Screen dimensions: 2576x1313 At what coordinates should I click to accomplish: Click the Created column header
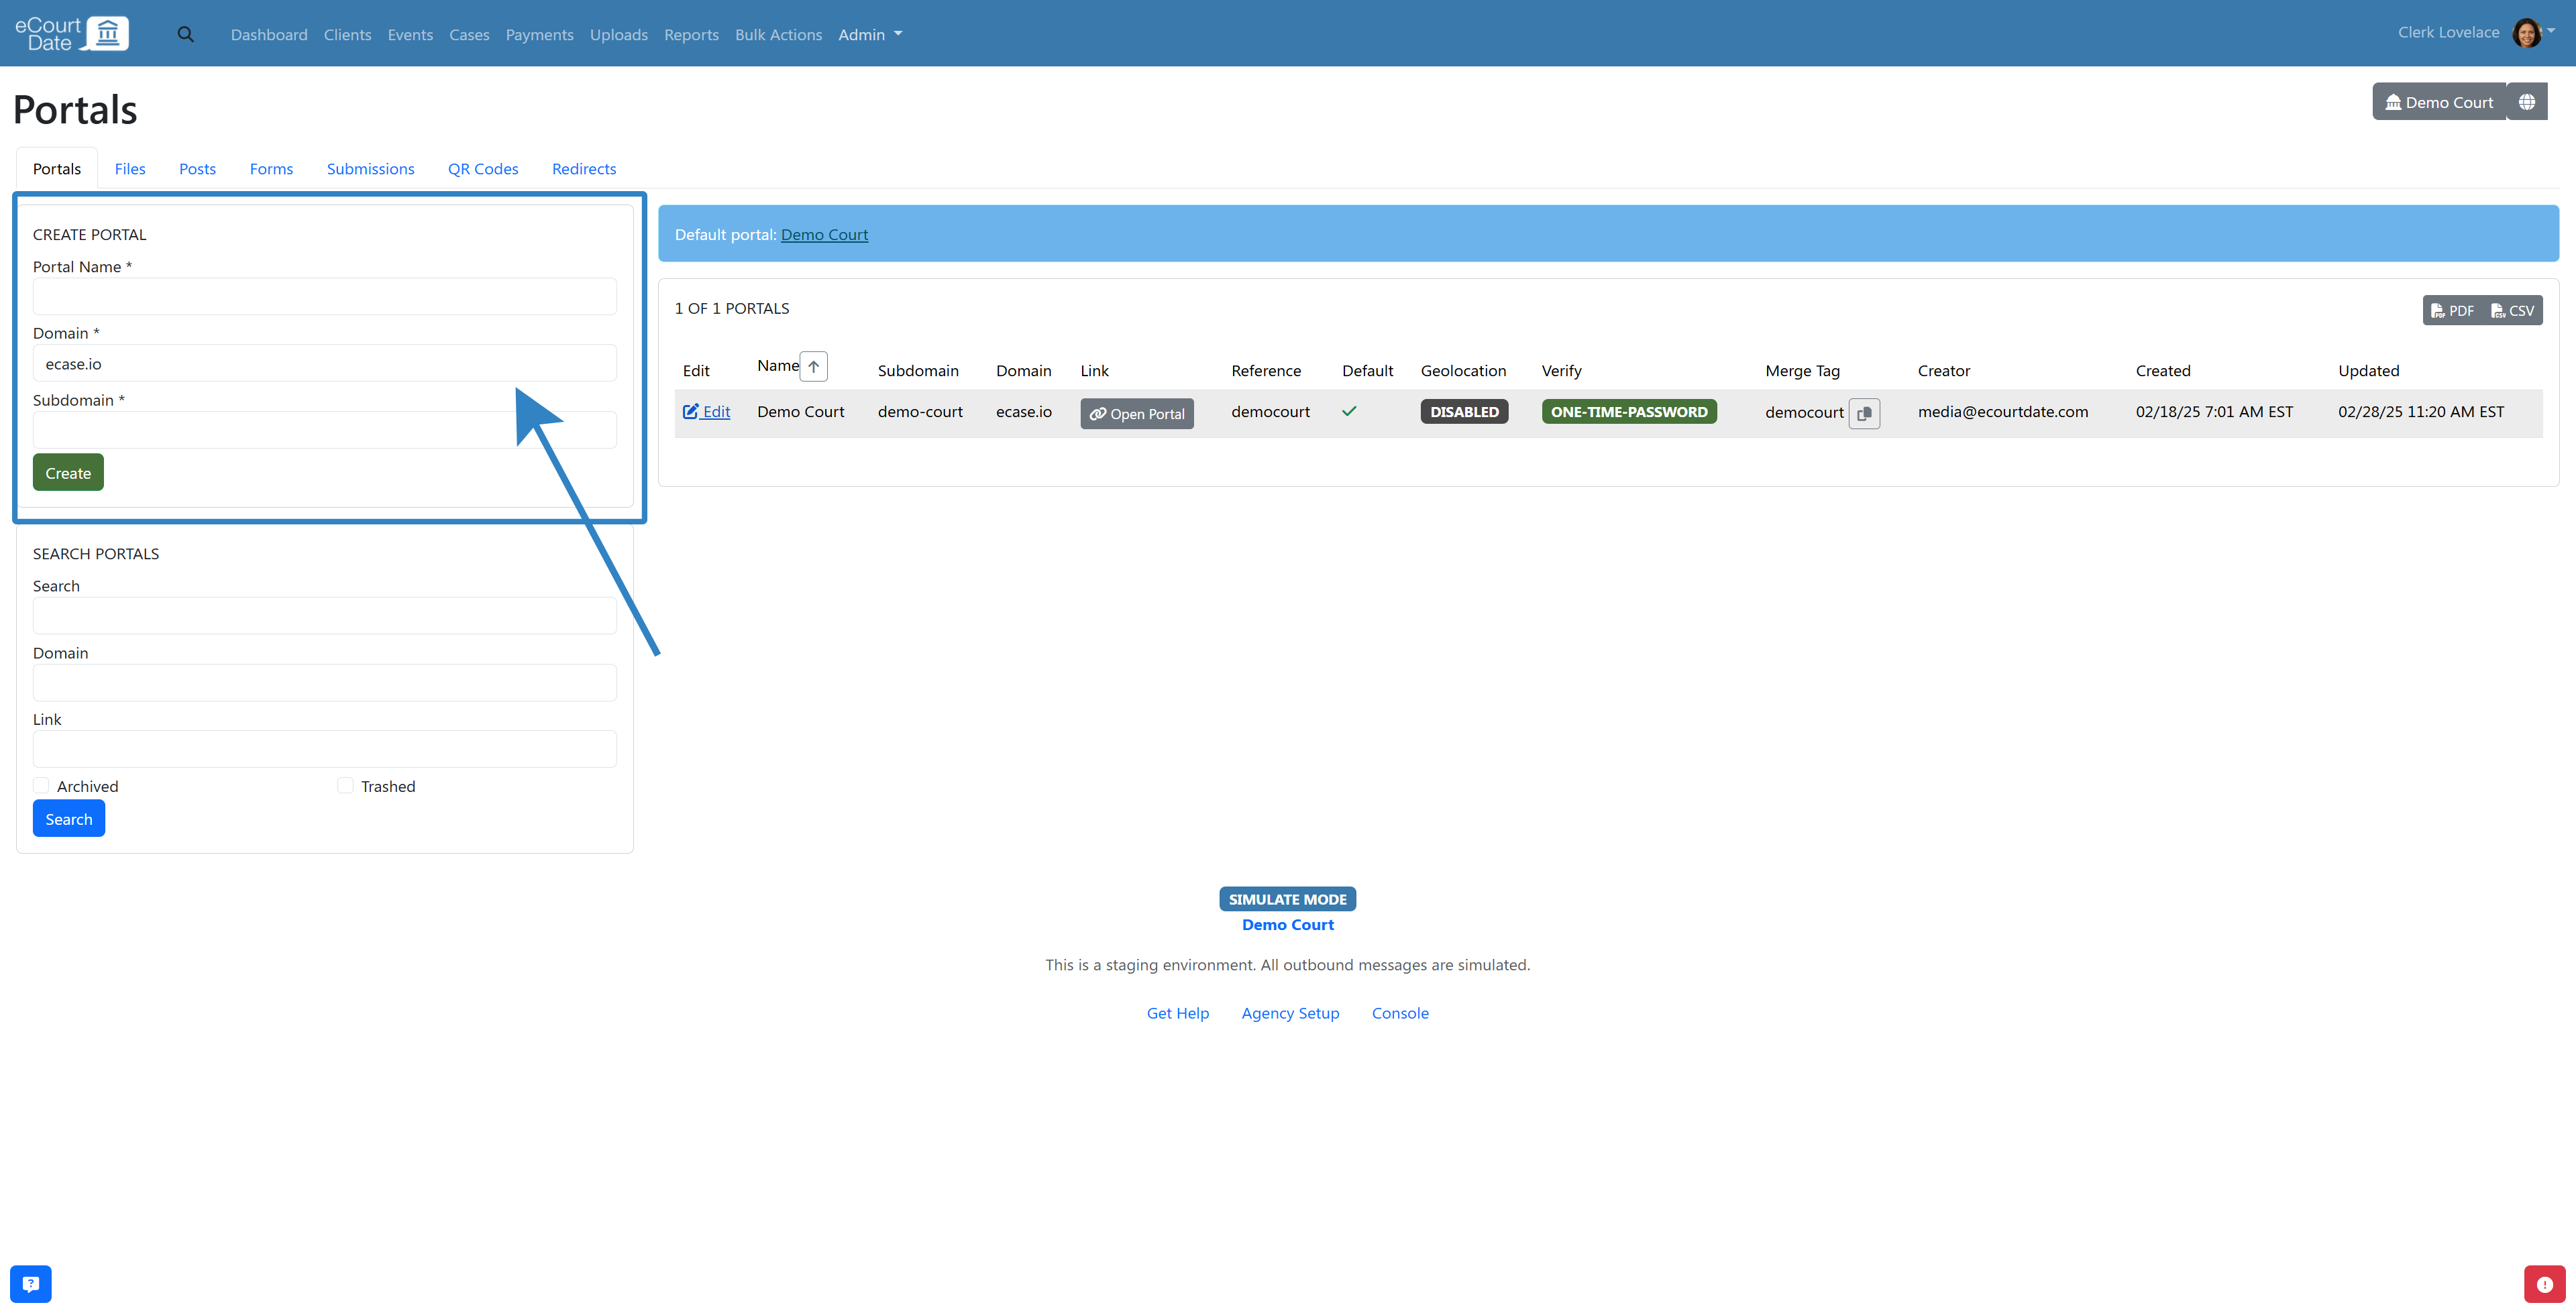click(x=2163, y=370)
